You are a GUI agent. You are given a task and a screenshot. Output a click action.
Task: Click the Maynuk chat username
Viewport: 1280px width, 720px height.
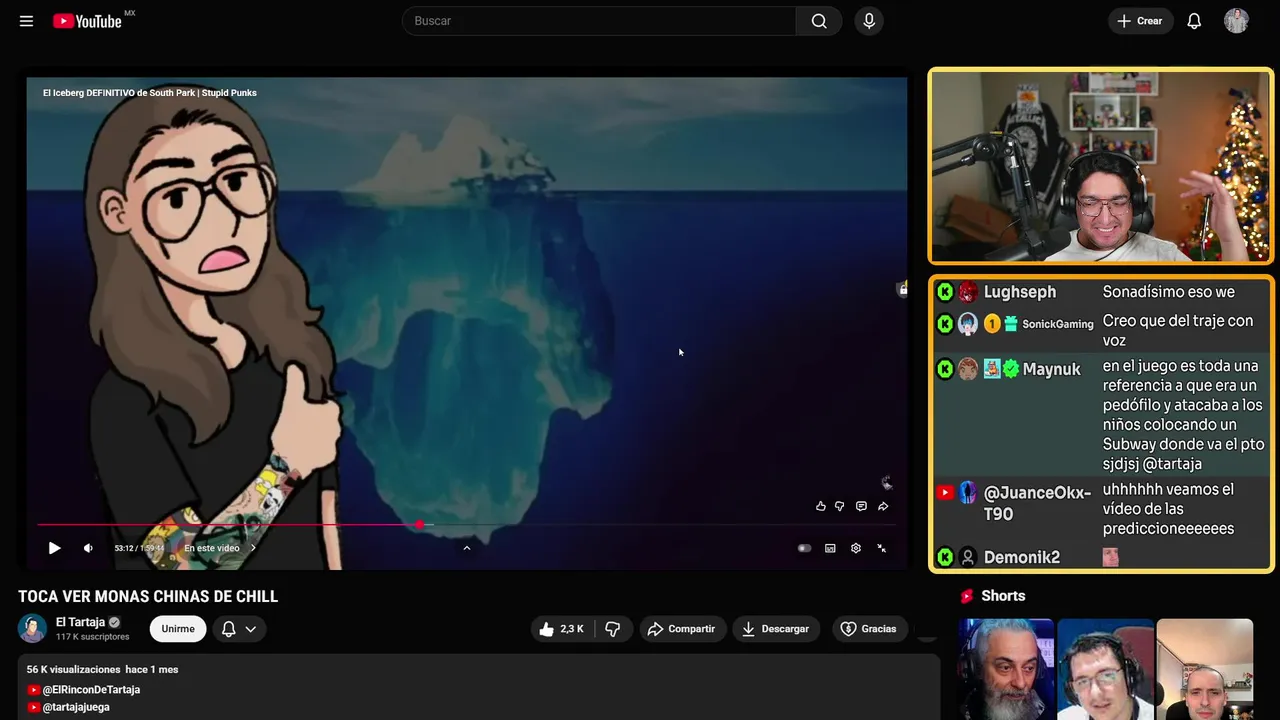pyautogui.click(x=1051, y=369)
